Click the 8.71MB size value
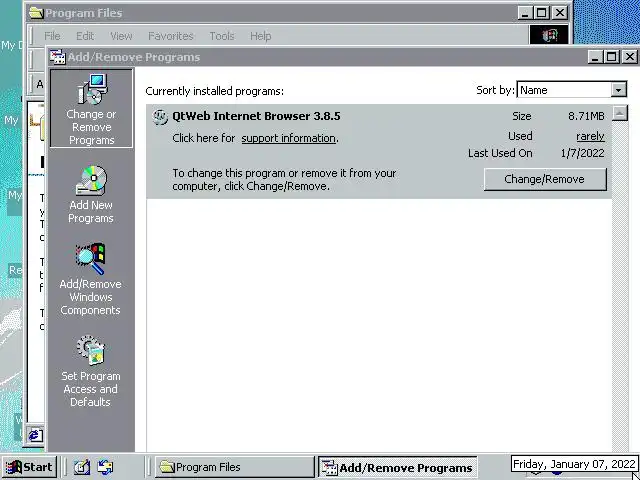 pos(586,116)
